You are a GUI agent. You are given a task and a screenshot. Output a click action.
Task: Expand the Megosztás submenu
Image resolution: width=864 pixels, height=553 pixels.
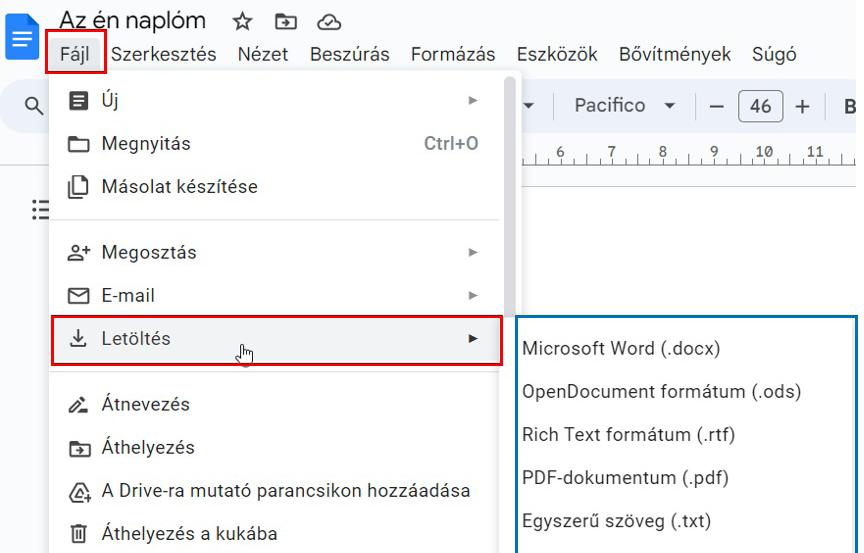pos(276,252)
